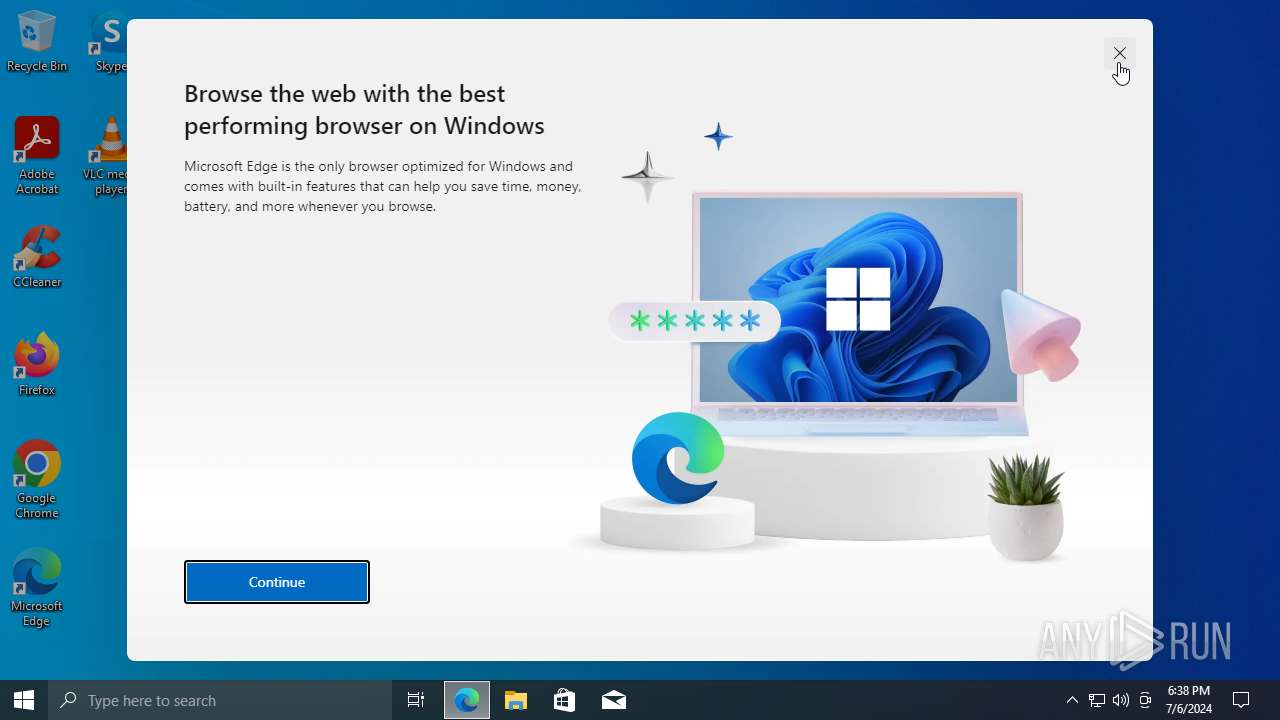Select the Google Chrome desktop shortcut

tap(37, 480)
